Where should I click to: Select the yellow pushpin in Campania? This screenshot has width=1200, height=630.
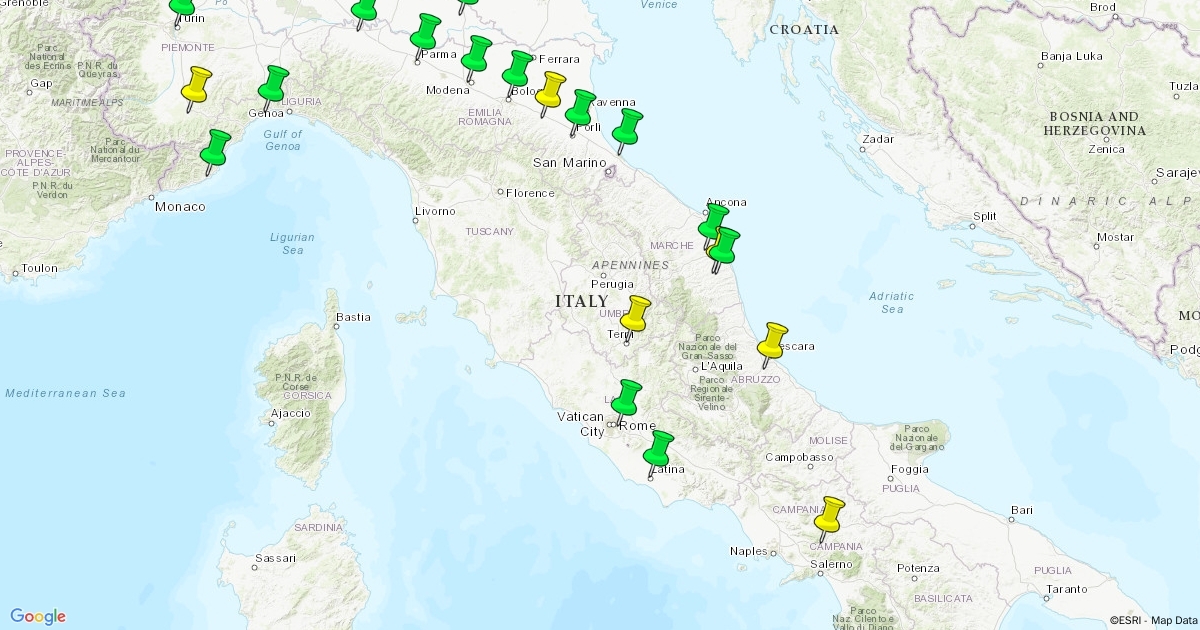tap(829, 514)
